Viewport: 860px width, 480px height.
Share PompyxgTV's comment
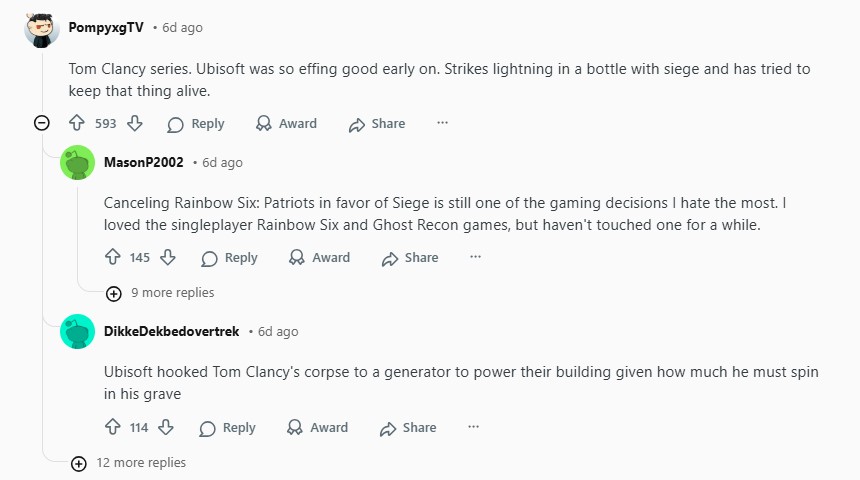377,124
